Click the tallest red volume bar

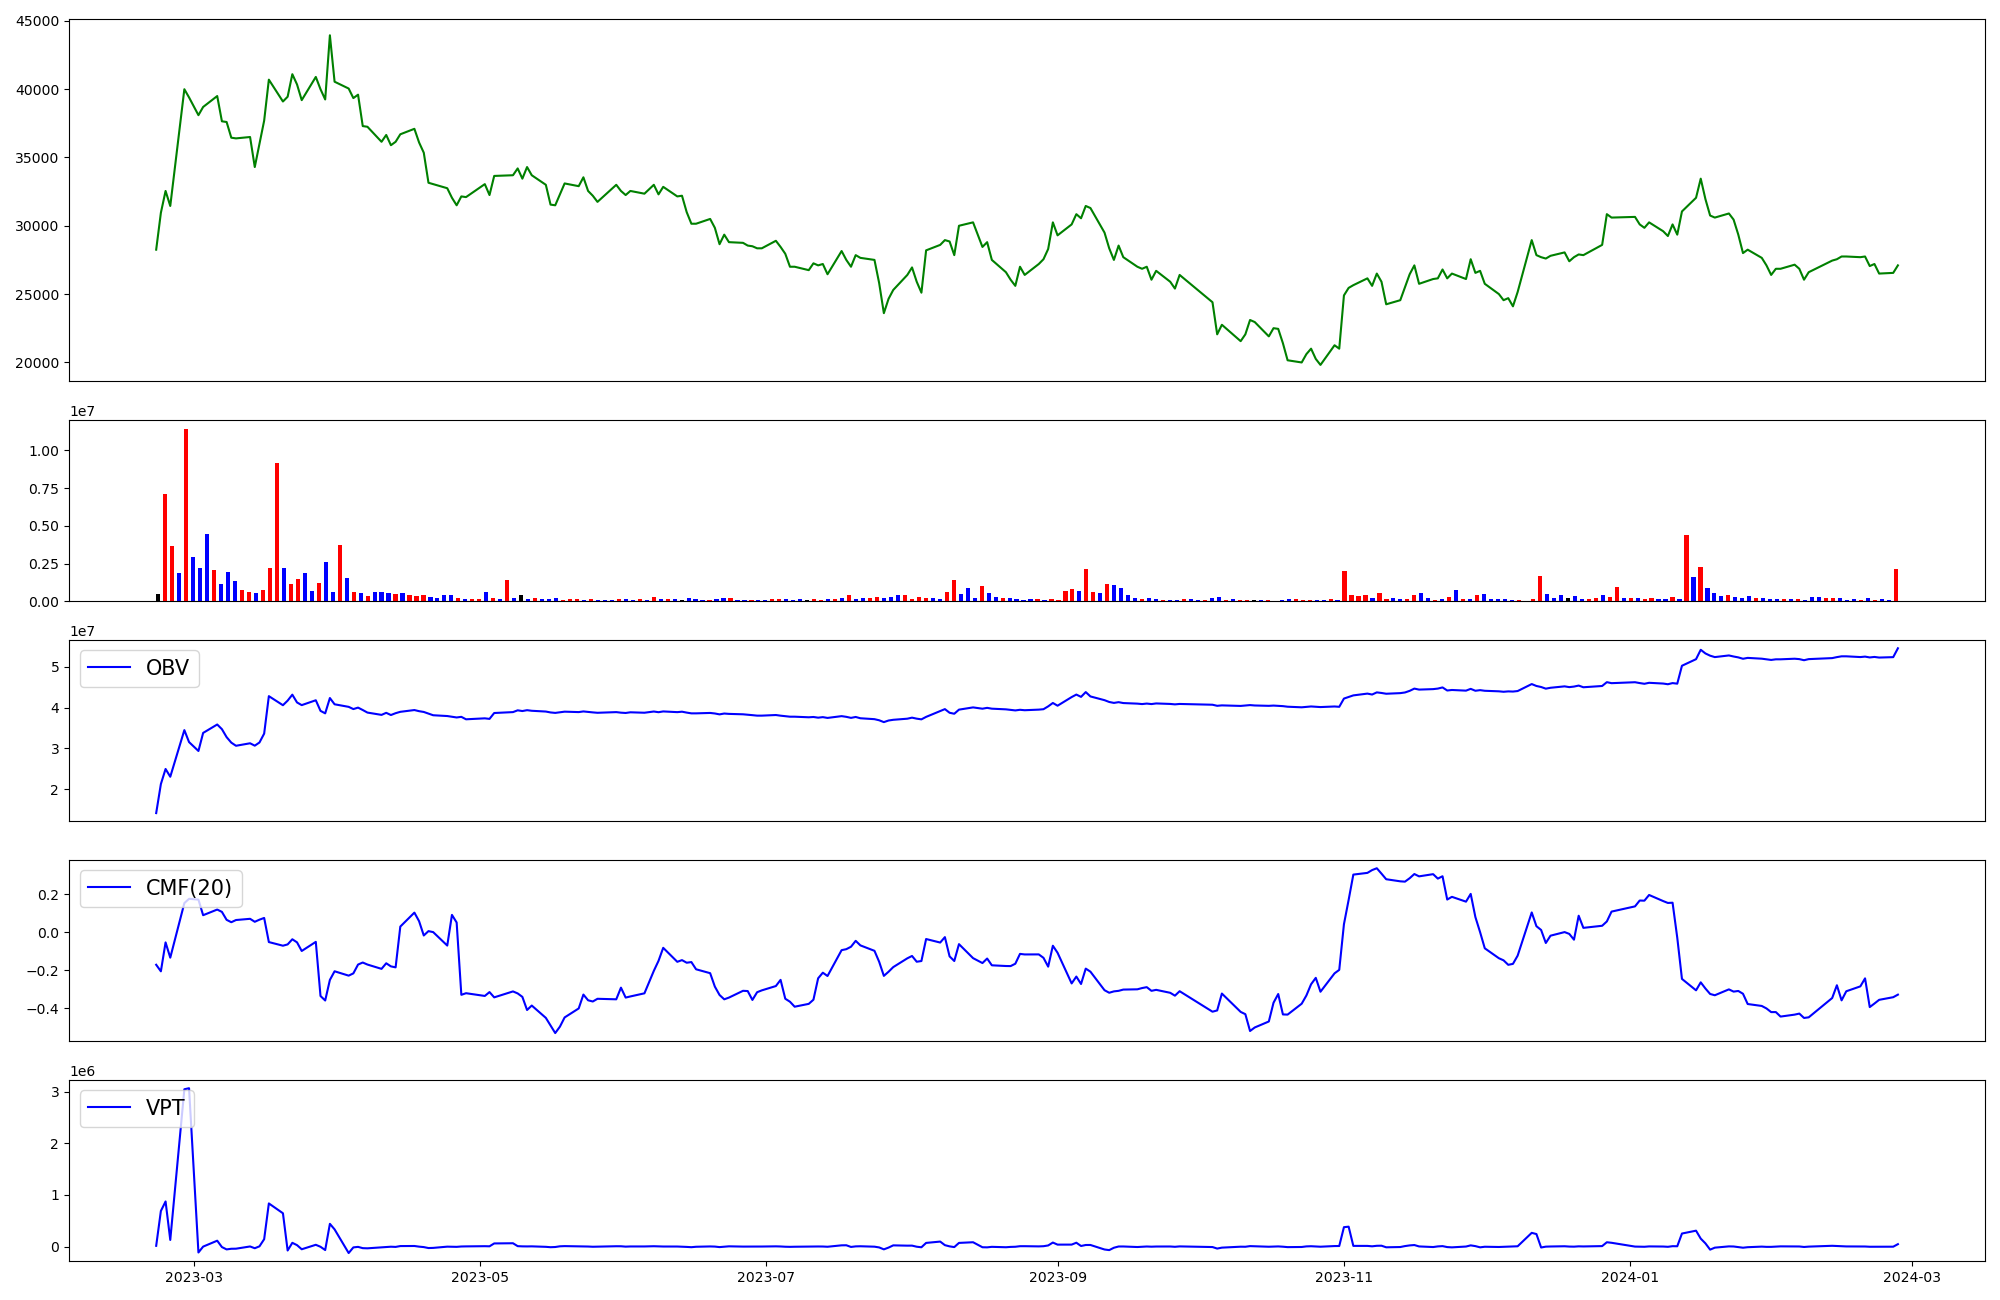186,515
